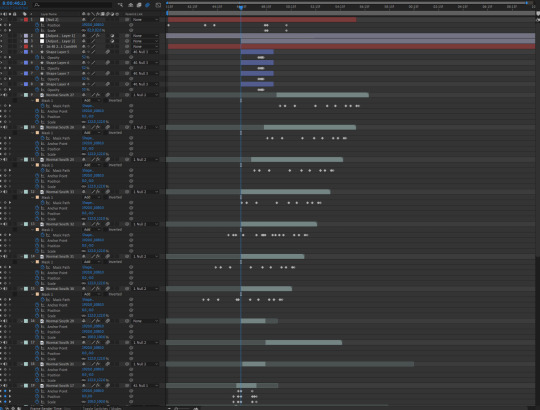This screenshot has height=410, width=540.
Task: Click the stopwatch for Null 2 Scale
Action: pos(37,30)
